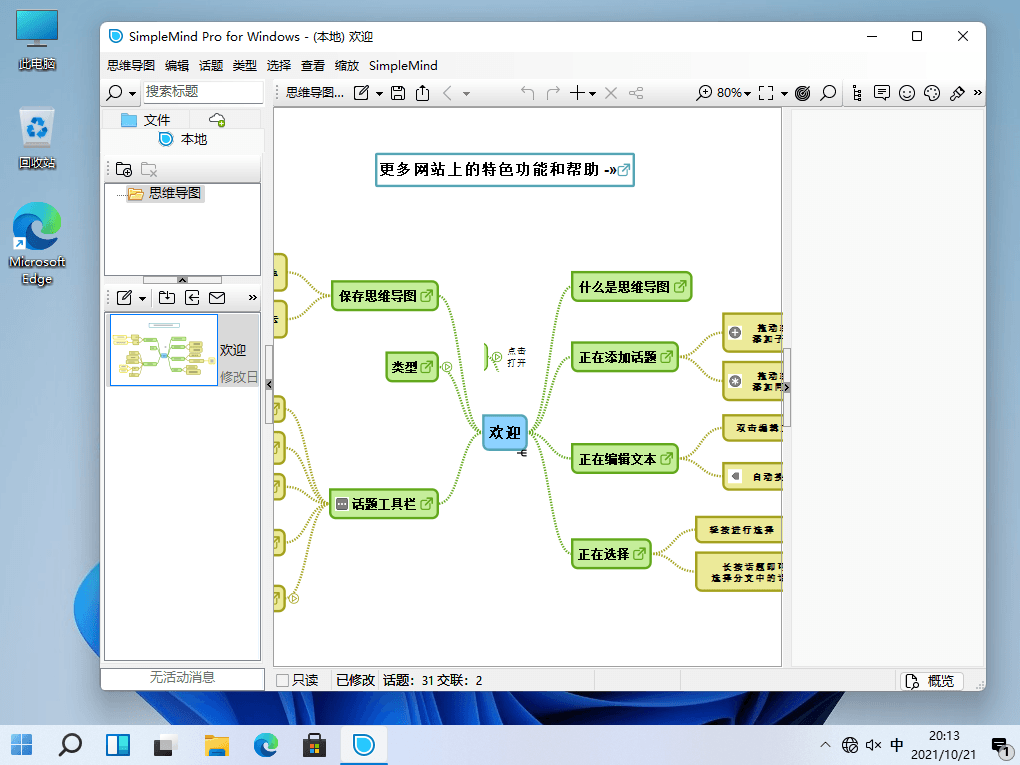Click the add topic plus icon
The image size is (1020, 765).
pyautogui.click(x=576, y=93)
